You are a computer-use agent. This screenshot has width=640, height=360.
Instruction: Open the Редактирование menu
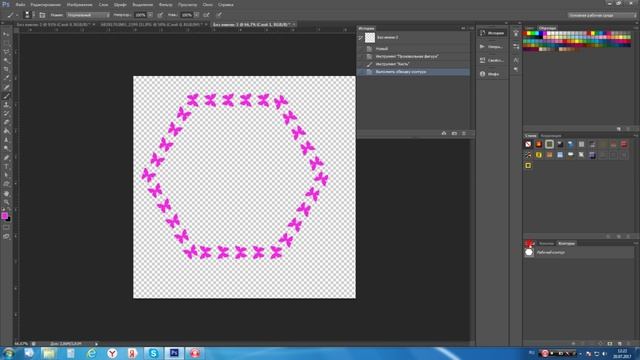45,4
